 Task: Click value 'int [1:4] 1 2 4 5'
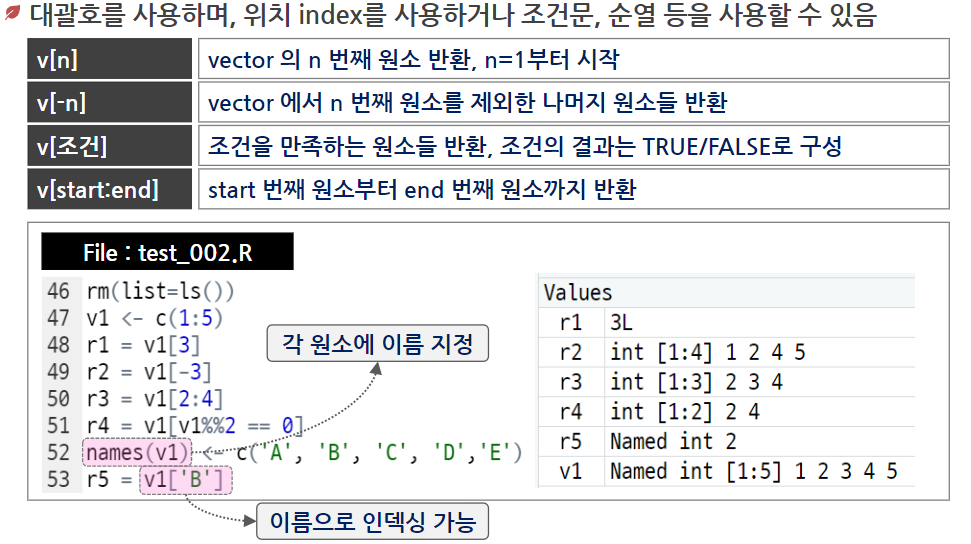(708, 352)
